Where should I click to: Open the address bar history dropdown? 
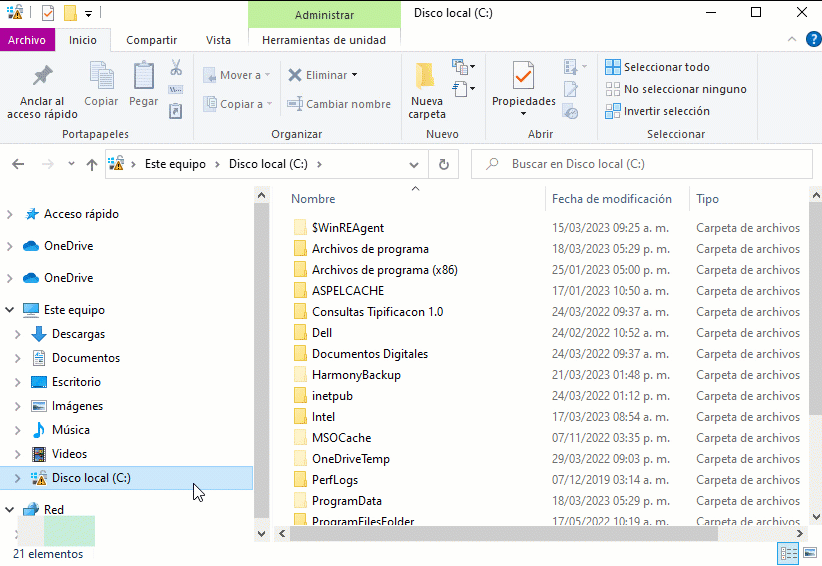pyautogui.click(x=415, y=164)
